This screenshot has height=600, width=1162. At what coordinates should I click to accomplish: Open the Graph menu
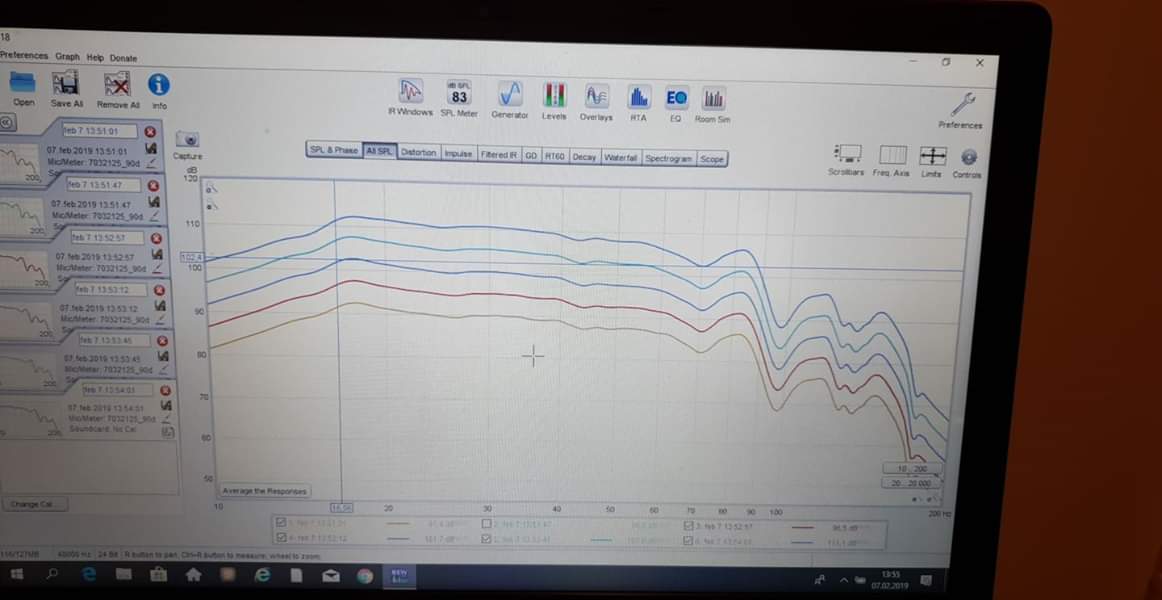click(67, 56)
